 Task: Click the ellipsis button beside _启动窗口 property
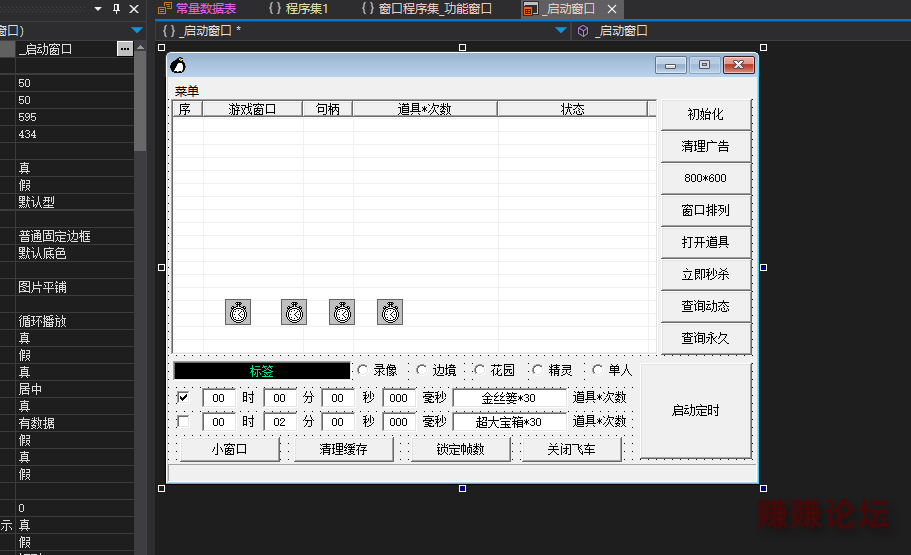[x=124, y=48]
